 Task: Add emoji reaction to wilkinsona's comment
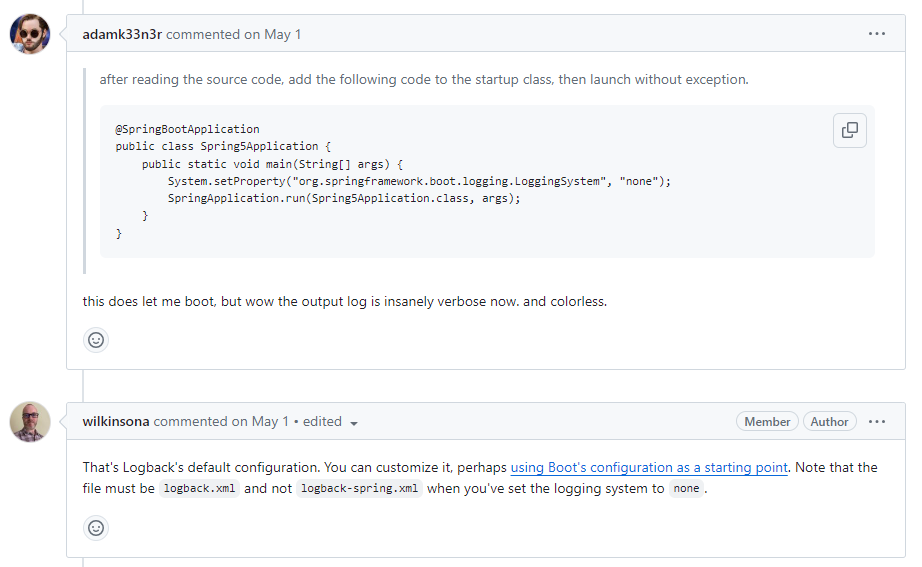pyautogui.click(x=96, y=528)
